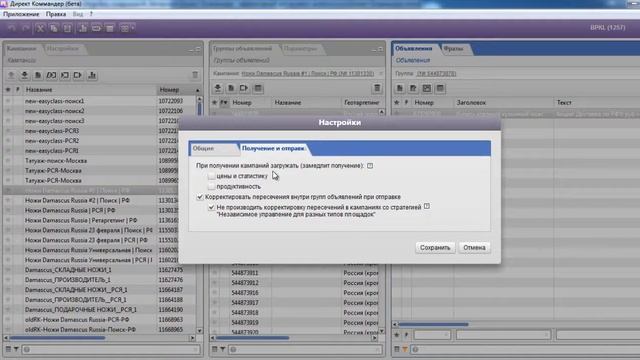Screen dimensions: 640x360
Task: Click 'Название' column header in campaigns table
Action: pyautogui.click(x=39, y=90)
